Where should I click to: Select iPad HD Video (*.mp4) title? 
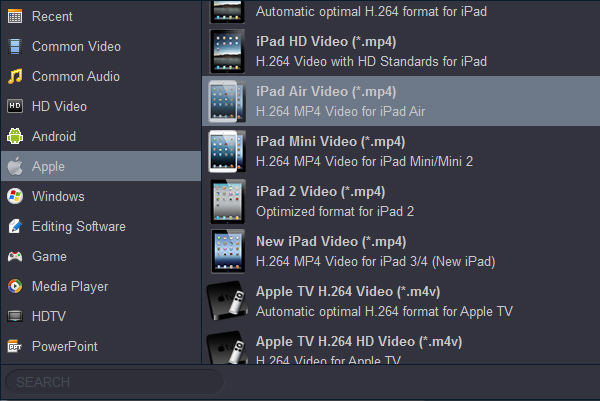pos(326,41)
